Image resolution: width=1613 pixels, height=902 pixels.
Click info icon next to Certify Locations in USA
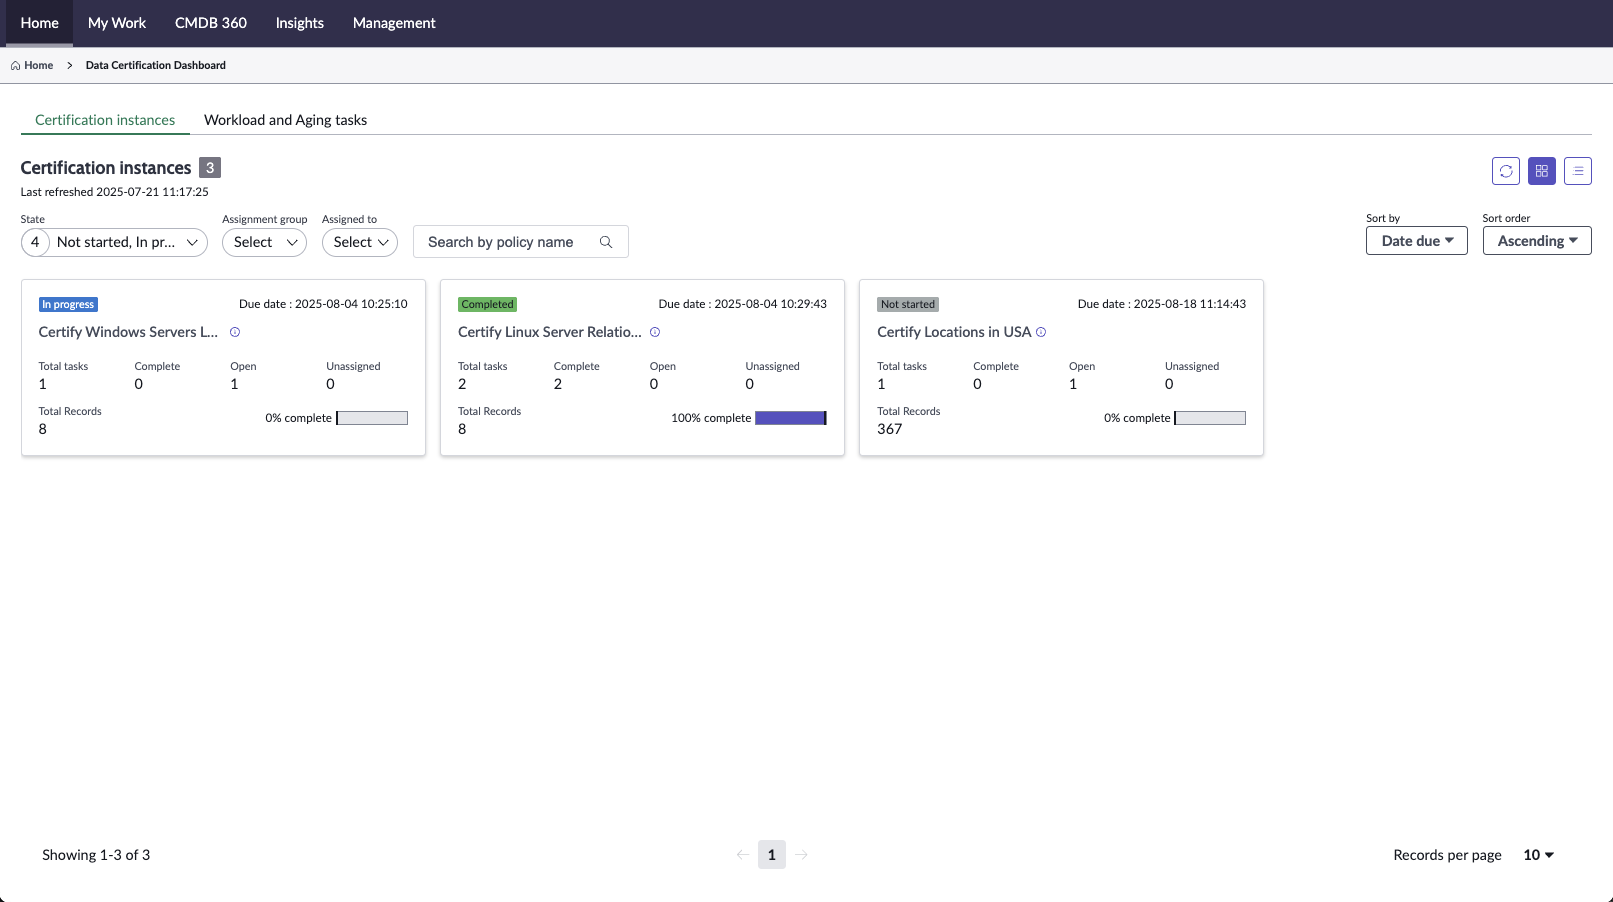(1041, 332)
